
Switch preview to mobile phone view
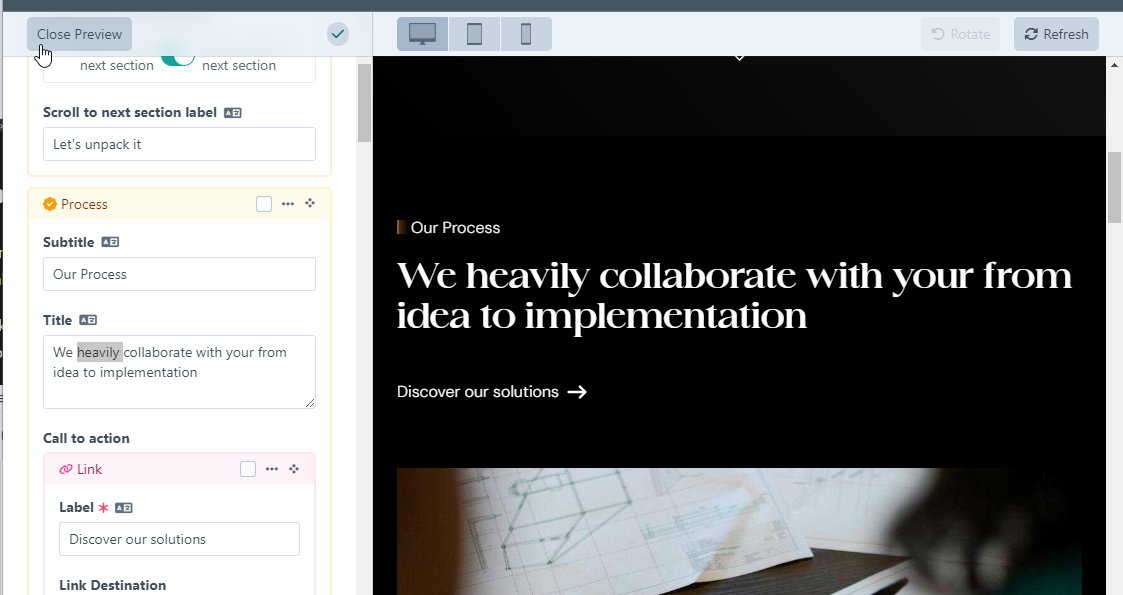pyautogui.click(x=526, y=34)
